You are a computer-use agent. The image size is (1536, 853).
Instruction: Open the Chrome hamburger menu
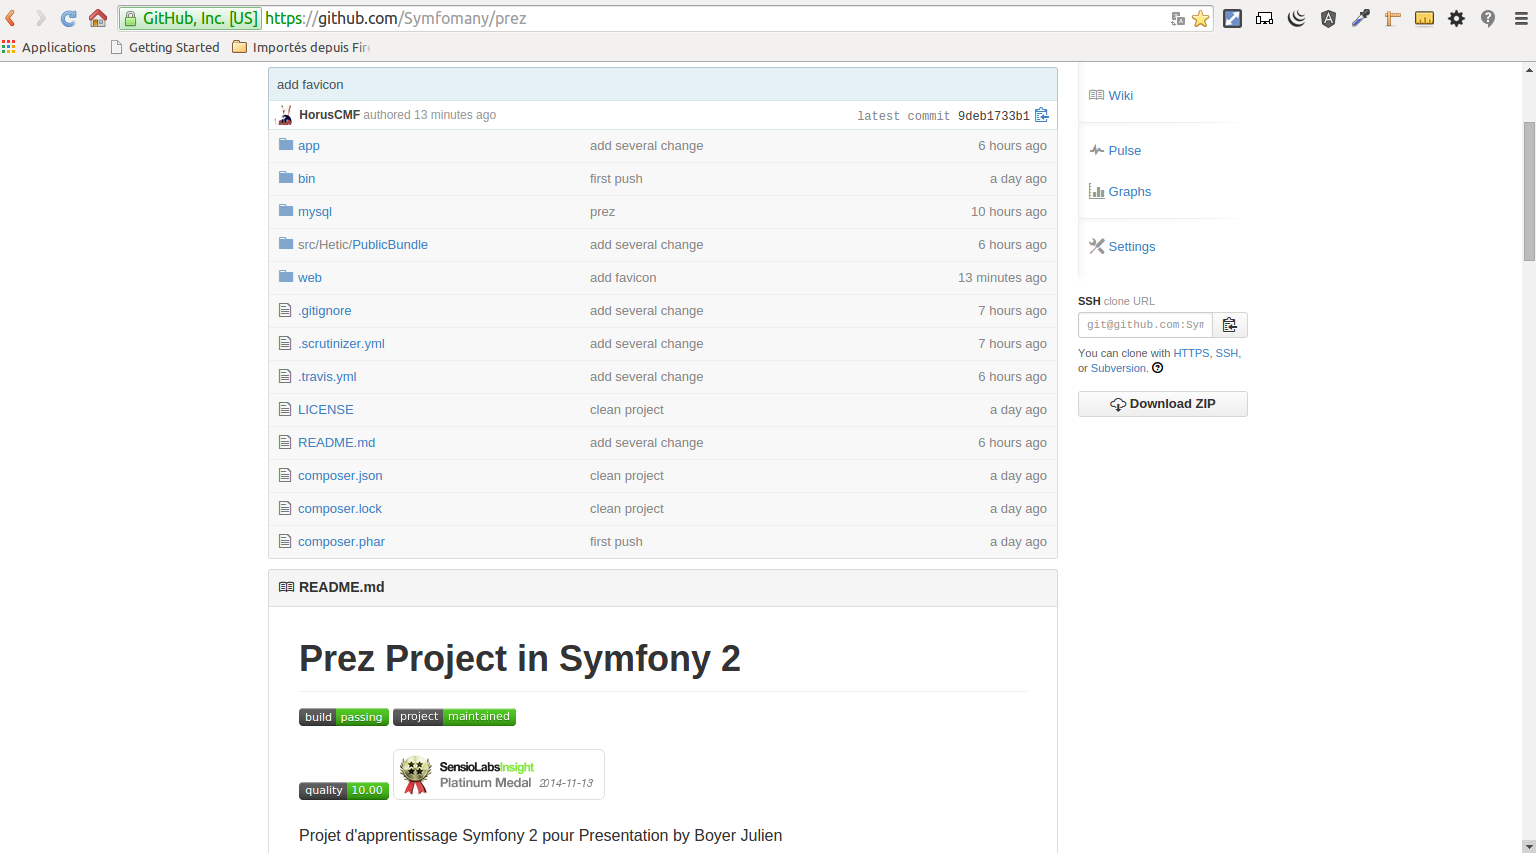click(1521, 18)
